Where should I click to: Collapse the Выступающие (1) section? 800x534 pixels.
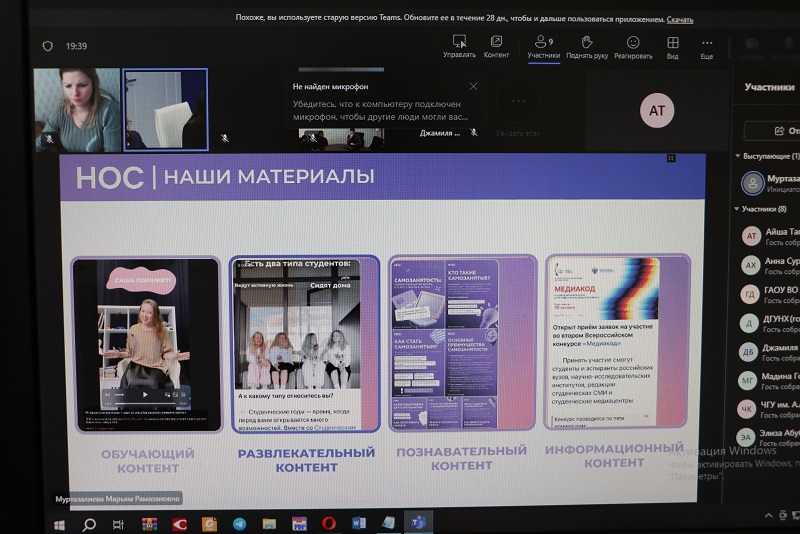pos(738,156)
